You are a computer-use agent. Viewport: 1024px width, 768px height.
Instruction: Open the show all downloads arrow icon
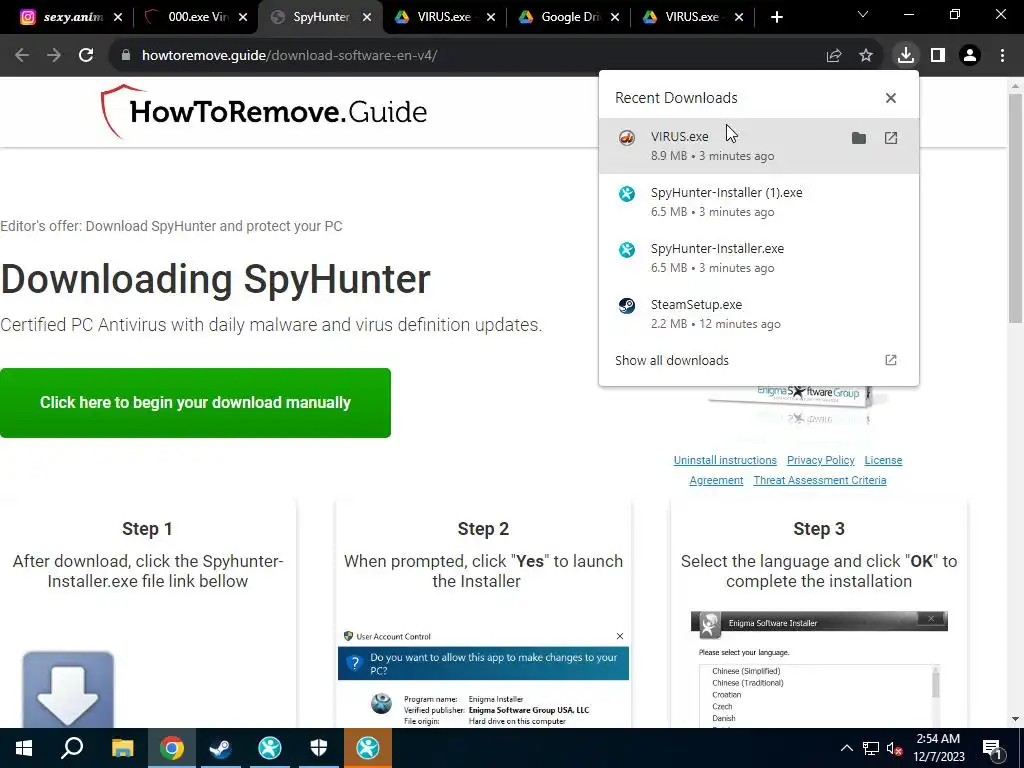point(891,360)
